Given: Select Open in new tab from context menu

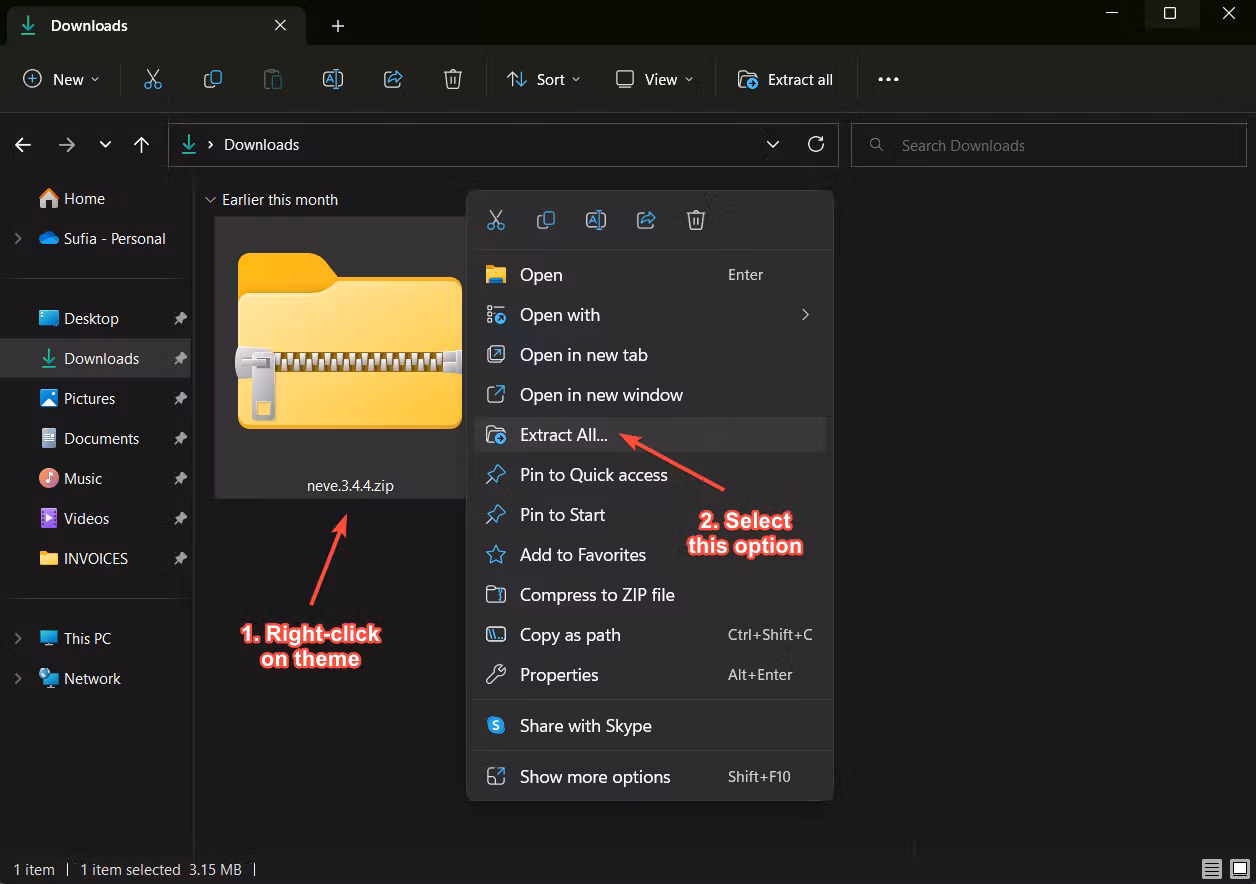Looking at the screenshot, I should [583, 354].
